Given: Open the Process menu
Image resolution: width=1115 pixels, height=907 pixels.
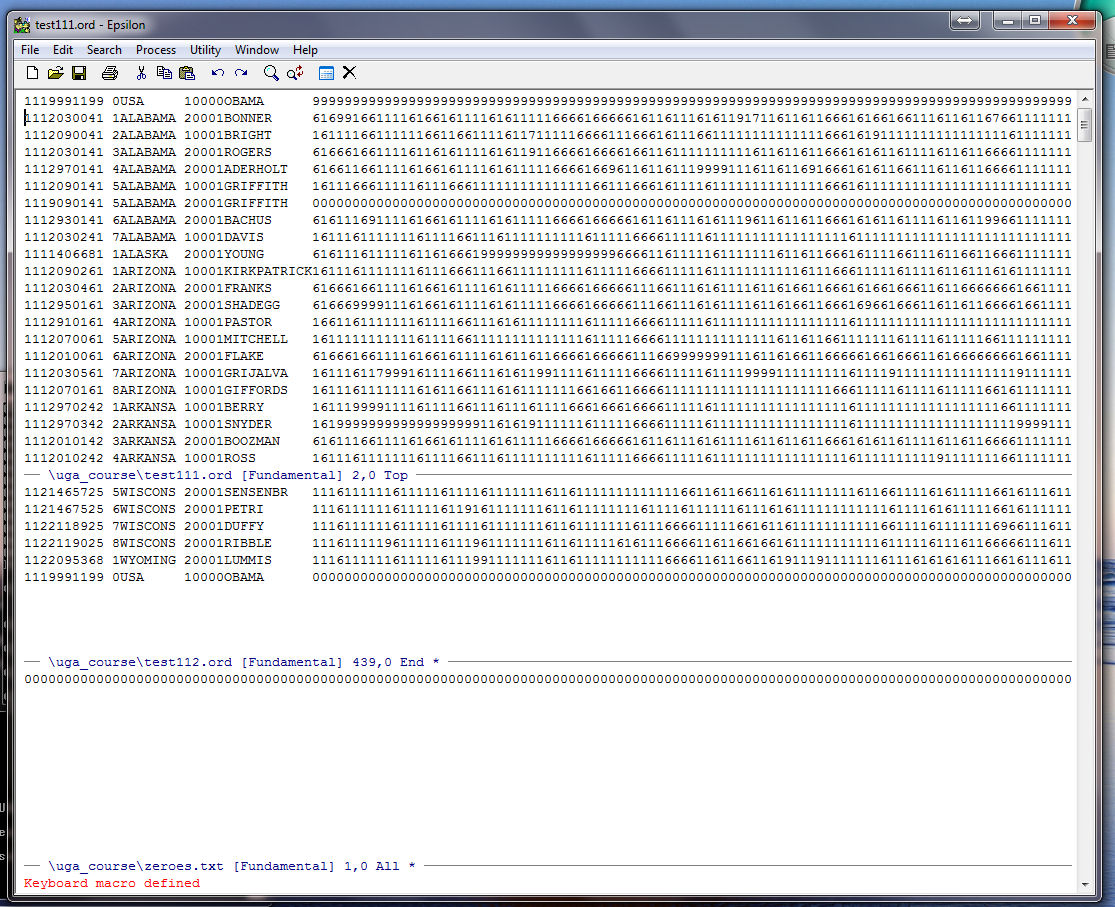Looking at the screenshot, I should (155, 50).
